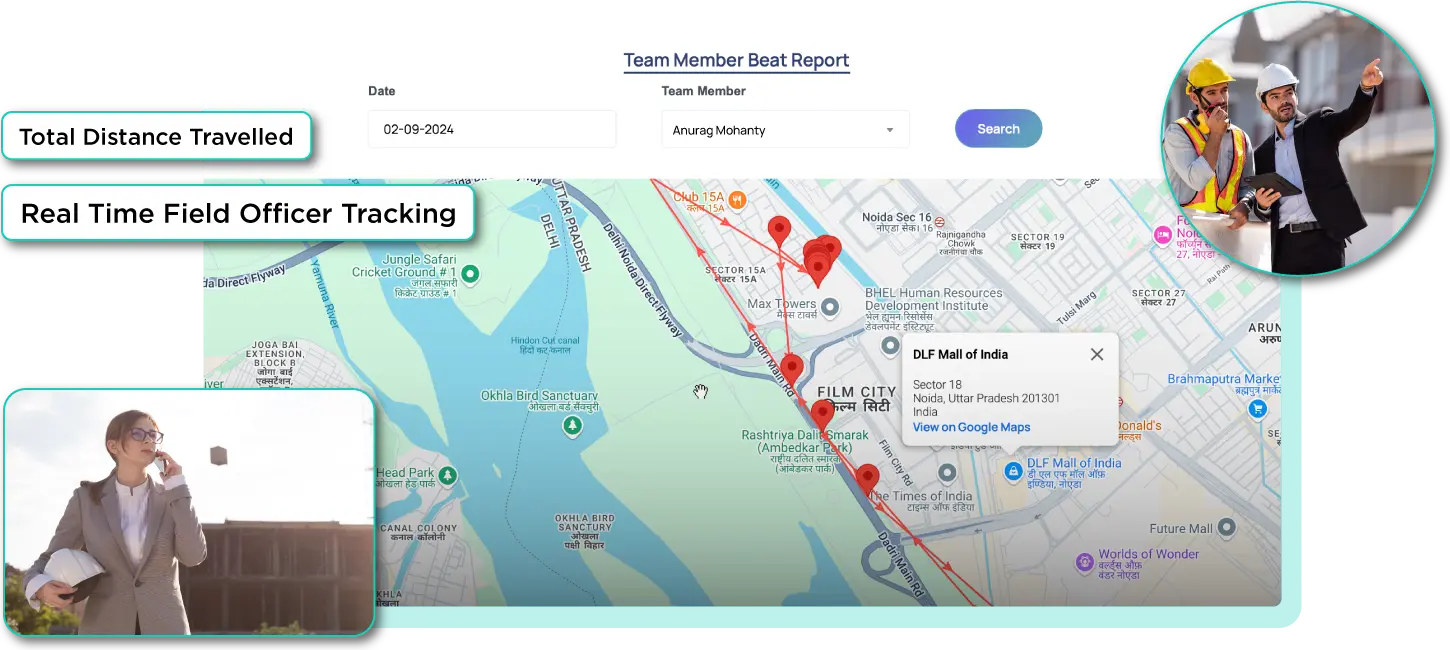
Task: Click the Search button
Action: [998, 129]
